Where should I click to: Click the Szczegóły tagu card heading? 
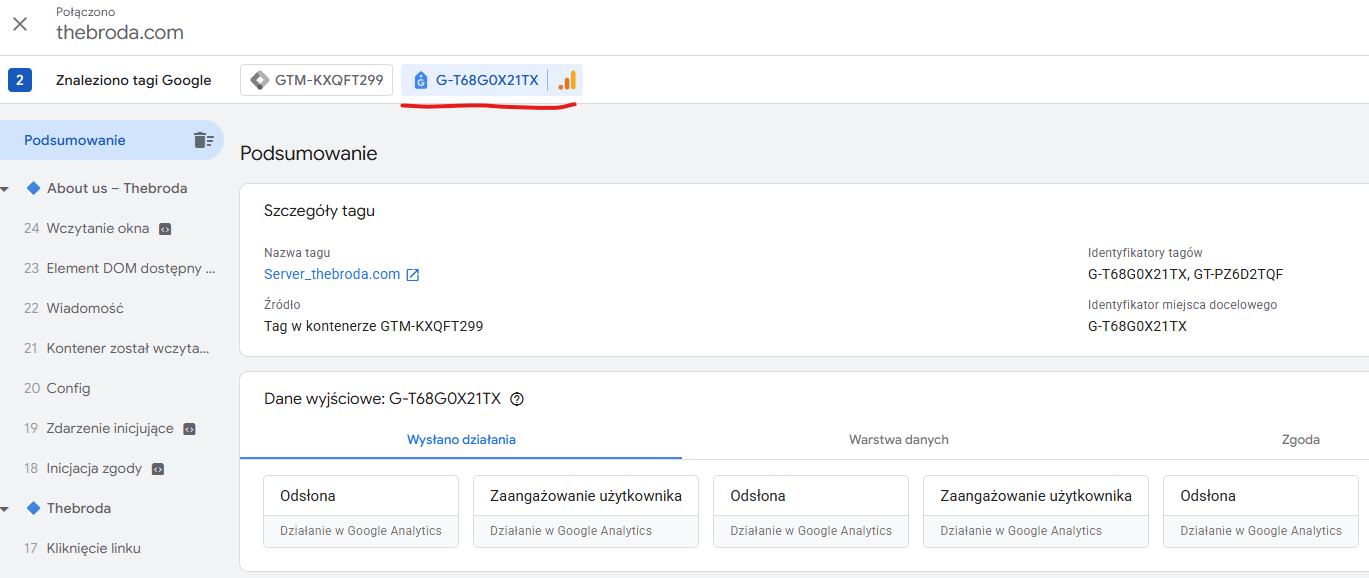point(320,211)
